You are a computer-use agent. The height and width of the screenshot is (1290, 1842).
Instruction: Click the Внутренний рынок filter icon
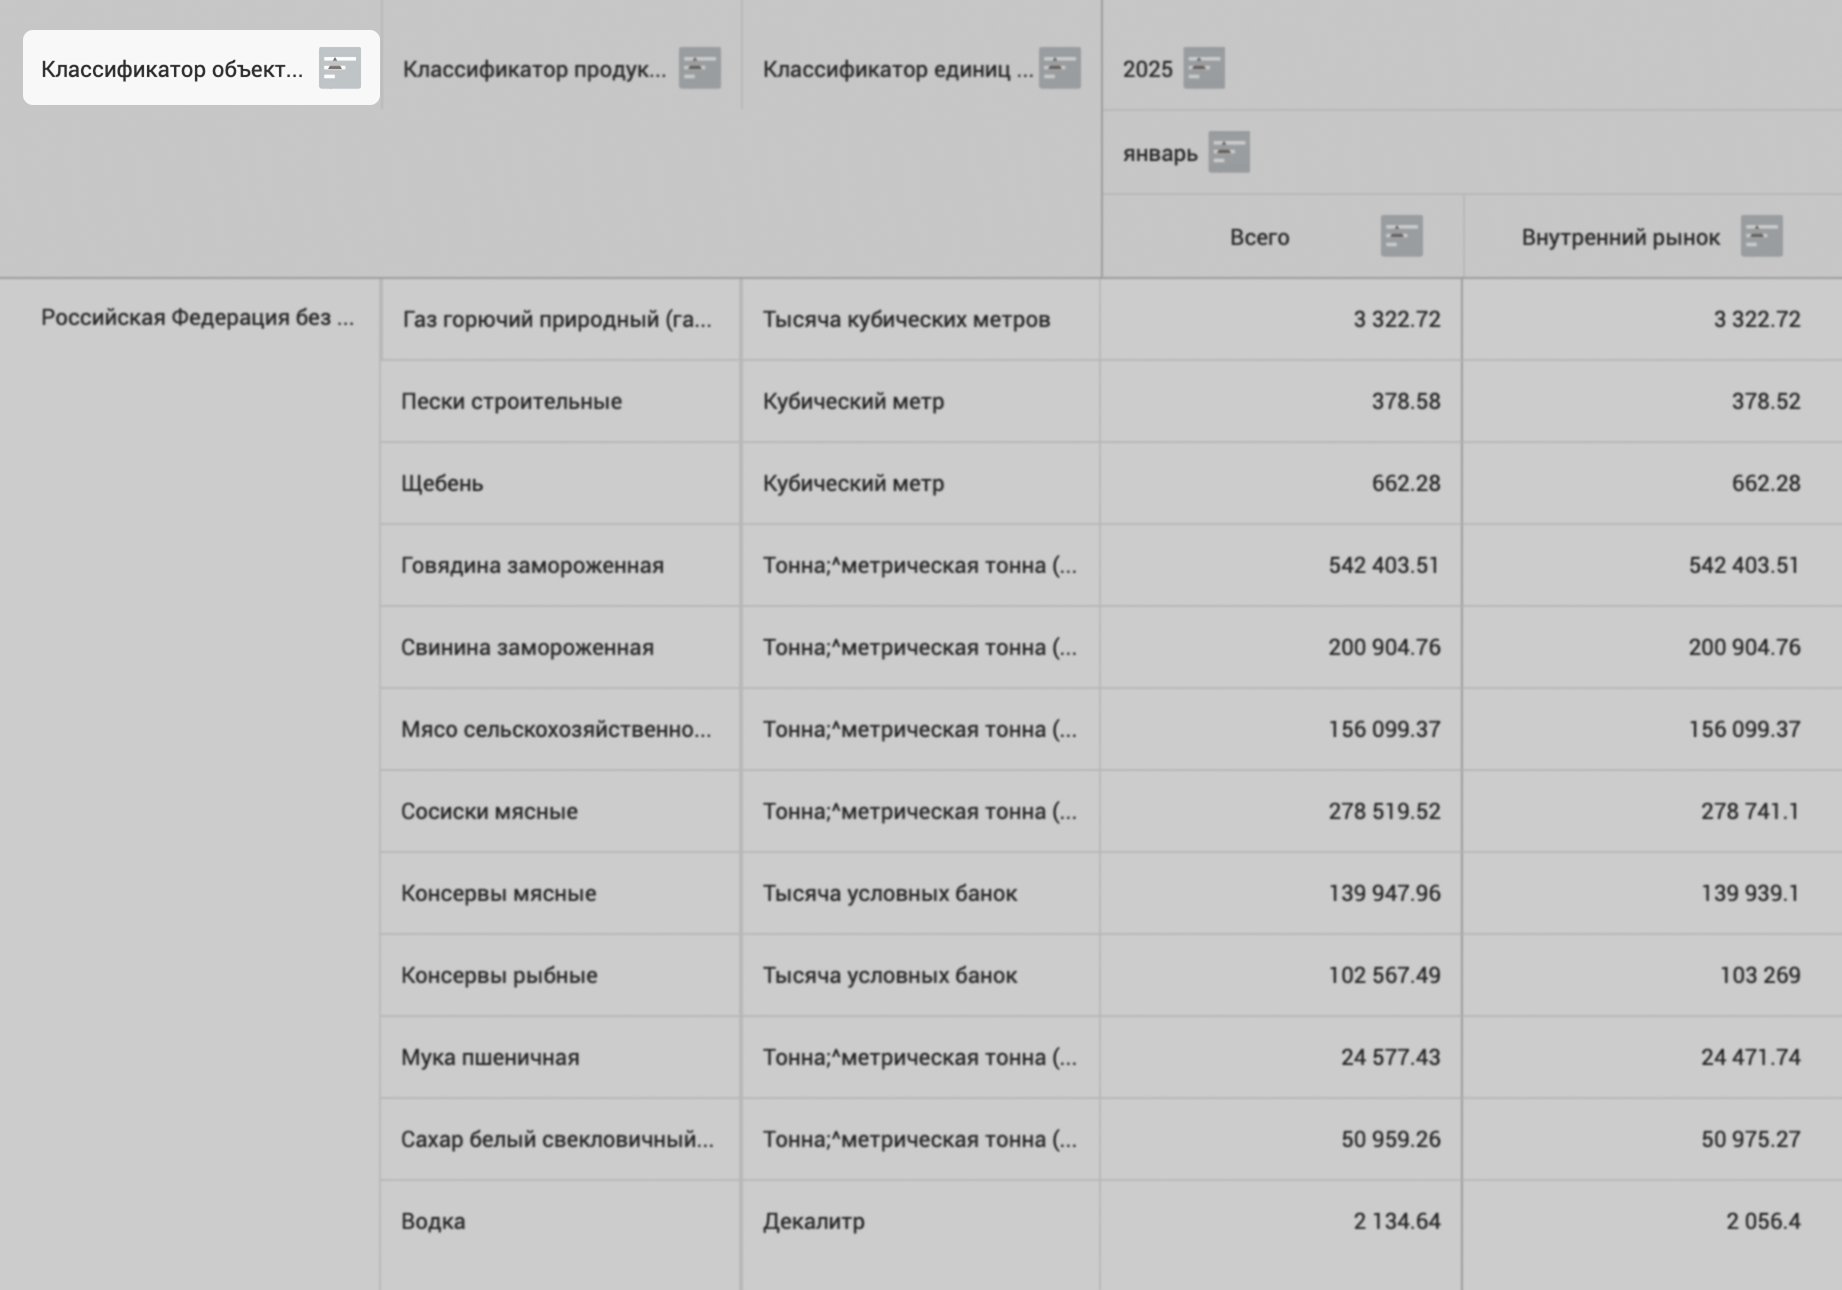[1761, 237]
